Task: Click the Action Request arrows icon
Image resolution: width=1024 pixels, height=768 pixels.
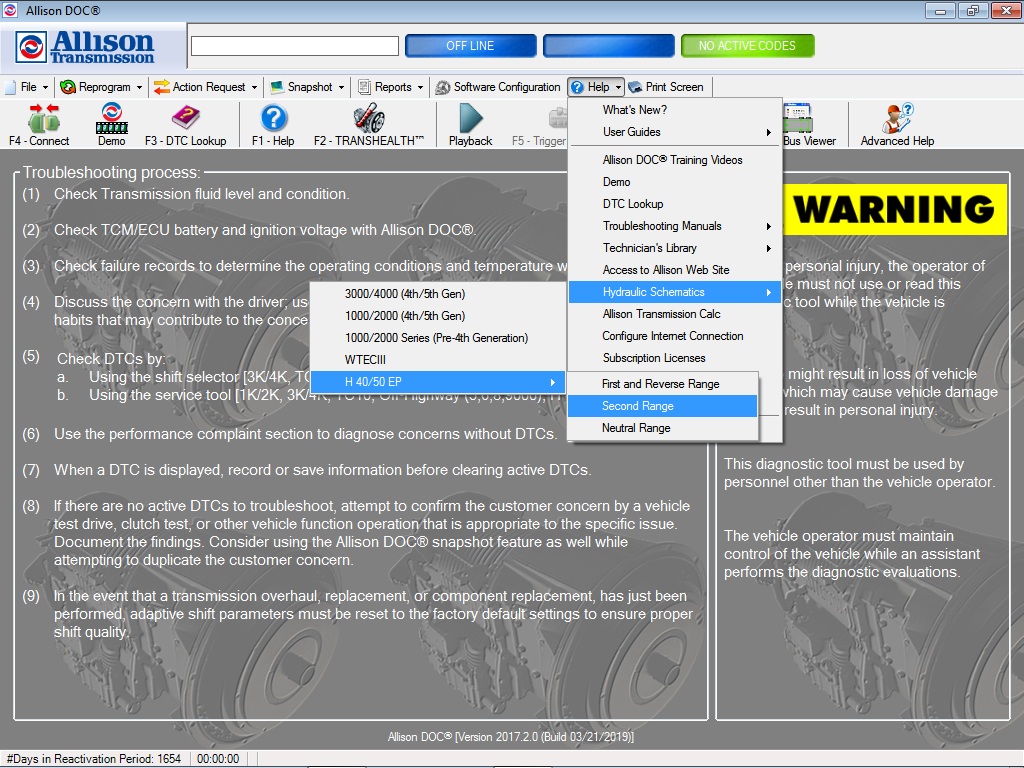Action: pyautogui.click(x=161, y=87)
